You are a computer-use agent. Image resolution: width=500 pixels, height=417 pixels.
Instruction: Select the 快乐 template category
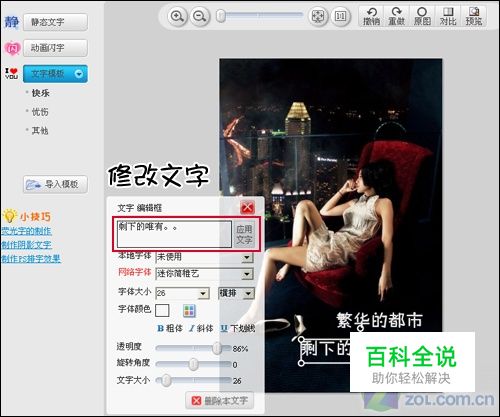tap(40, 93)
